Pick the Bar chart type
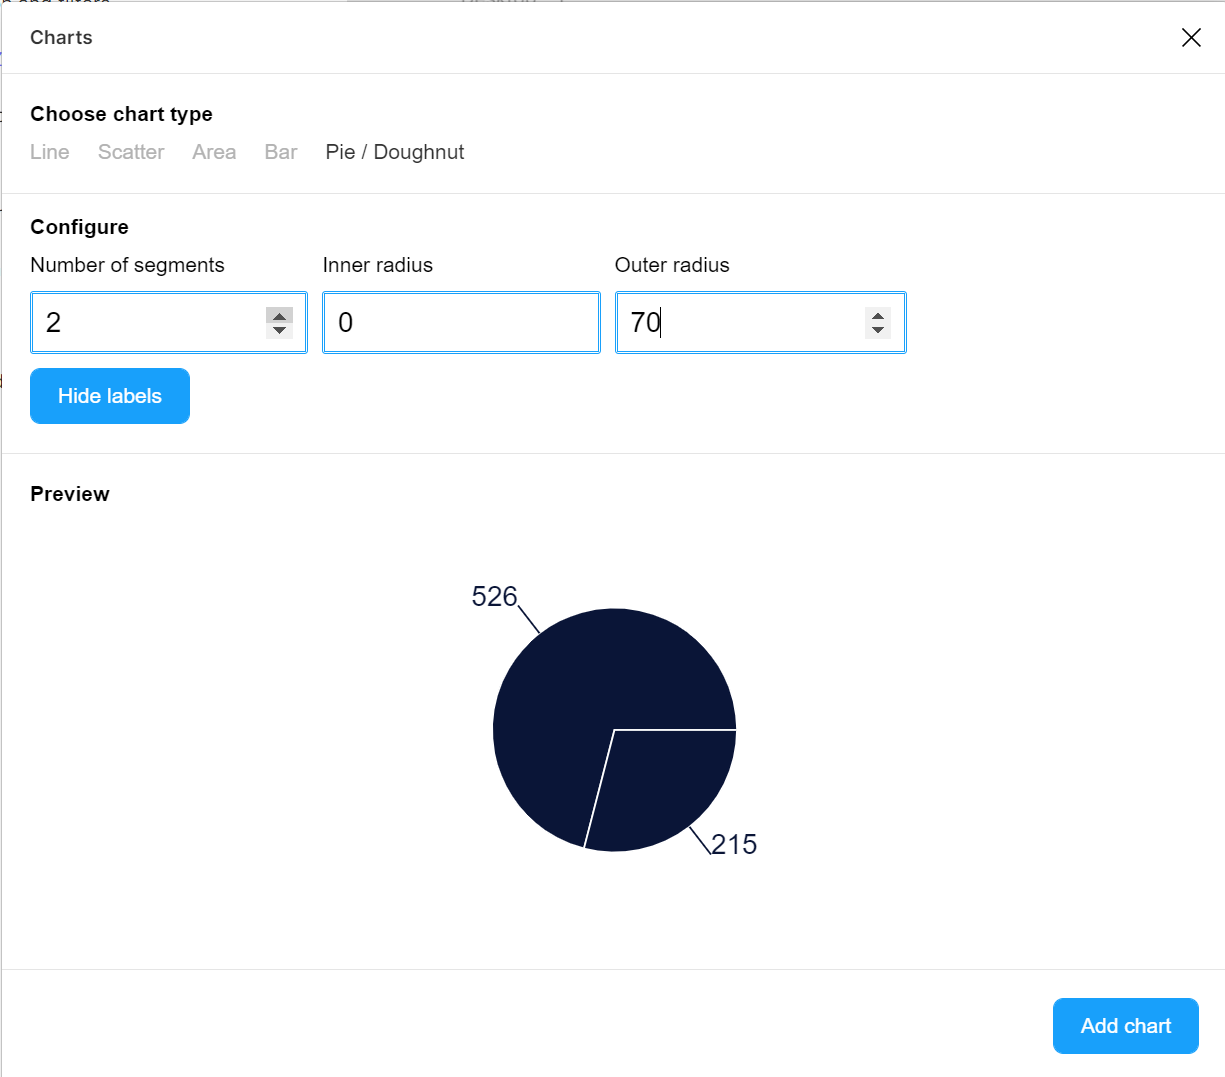Screen dimensions: 1225x1077 [281, 152]
